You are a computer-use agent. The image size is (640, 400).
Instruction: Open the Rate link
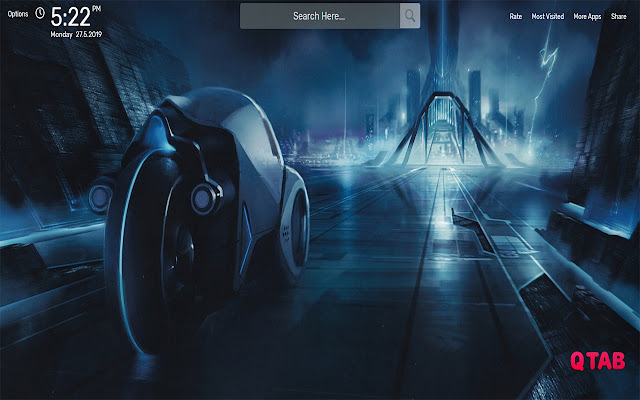pos(516,16)
